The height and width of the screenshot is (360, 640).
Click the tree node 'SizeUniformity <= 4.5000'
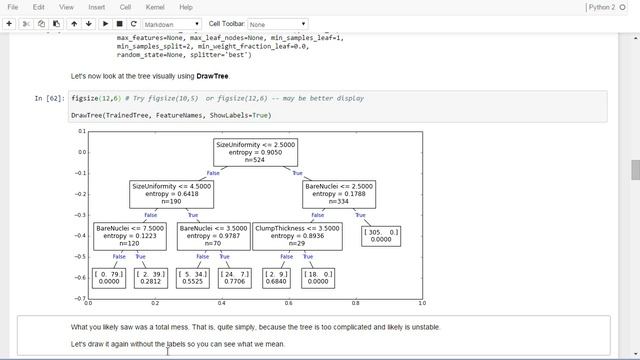(171, 194)
